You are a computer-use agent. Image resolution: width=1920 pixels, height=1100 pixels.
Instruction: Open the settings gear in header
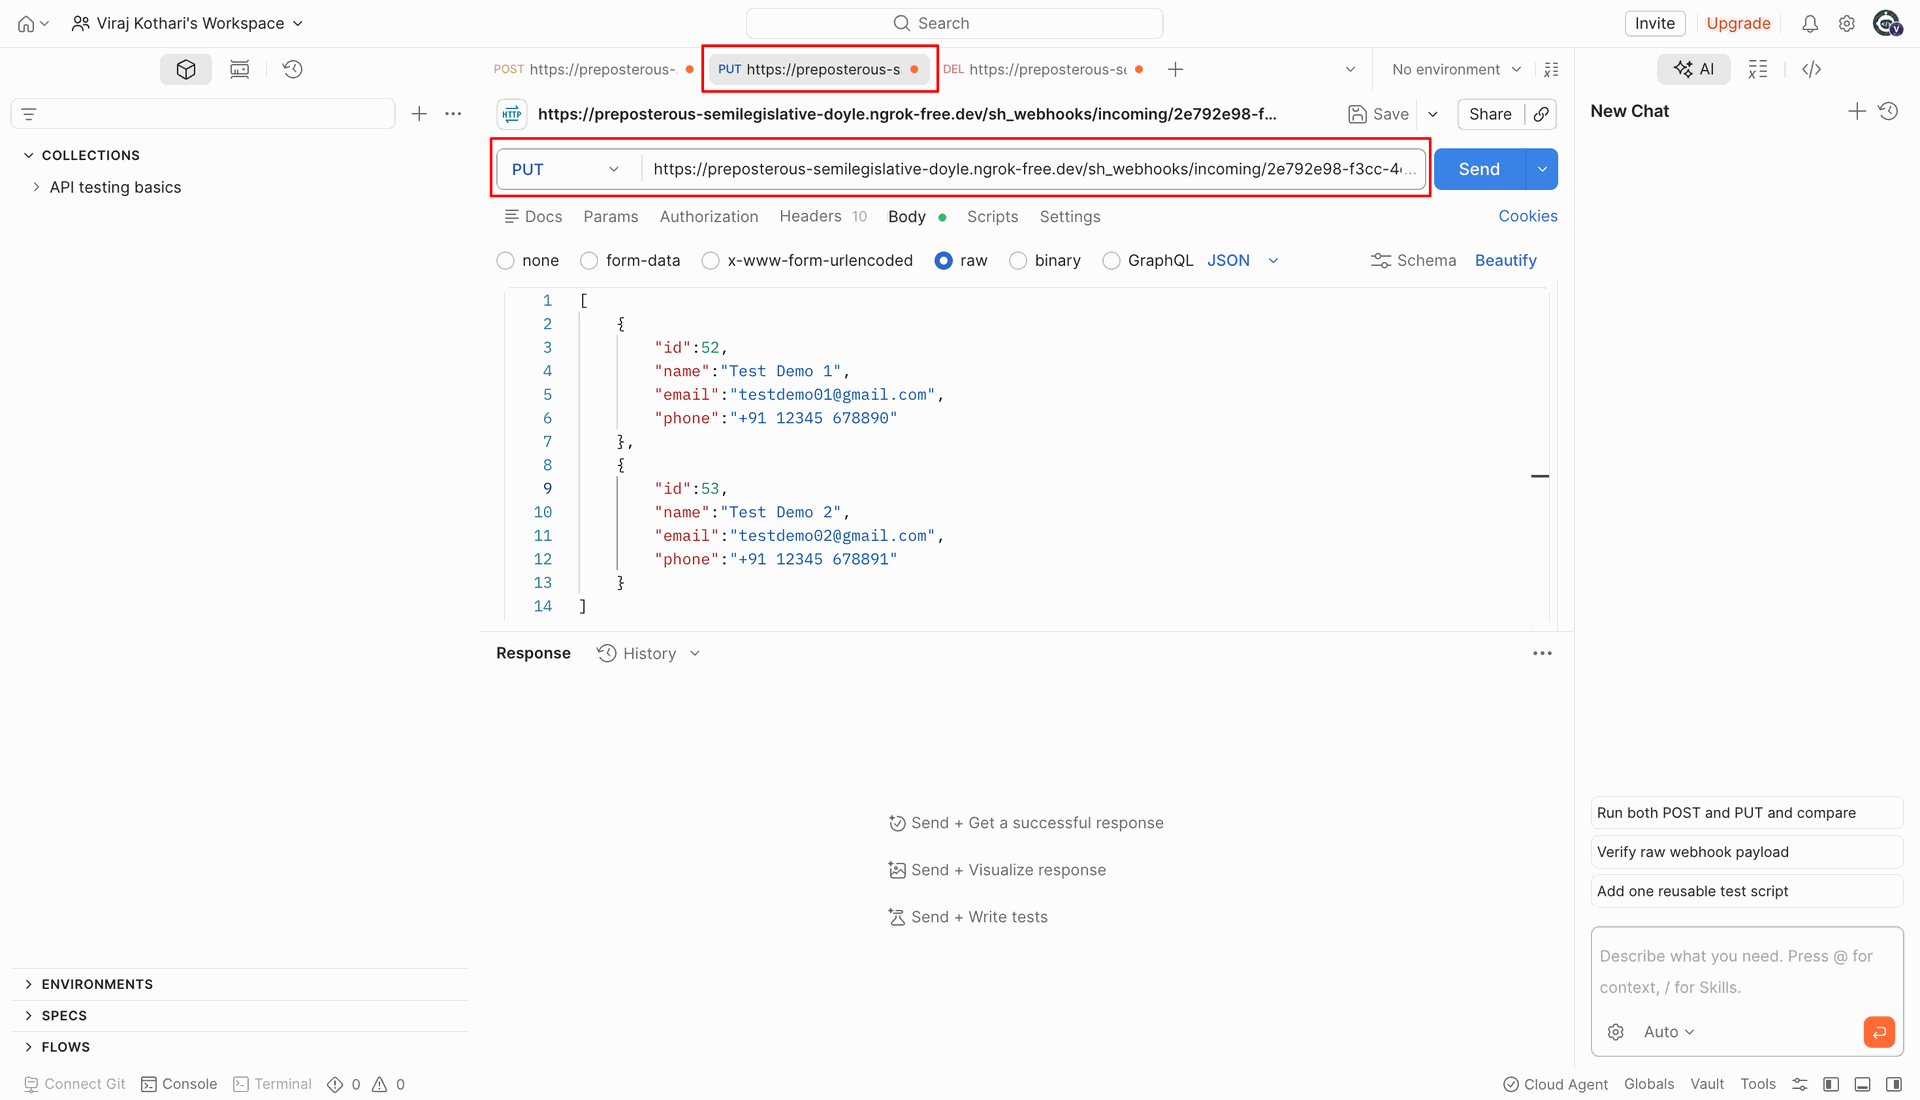pyautogui.click(x=1847, y=23)
